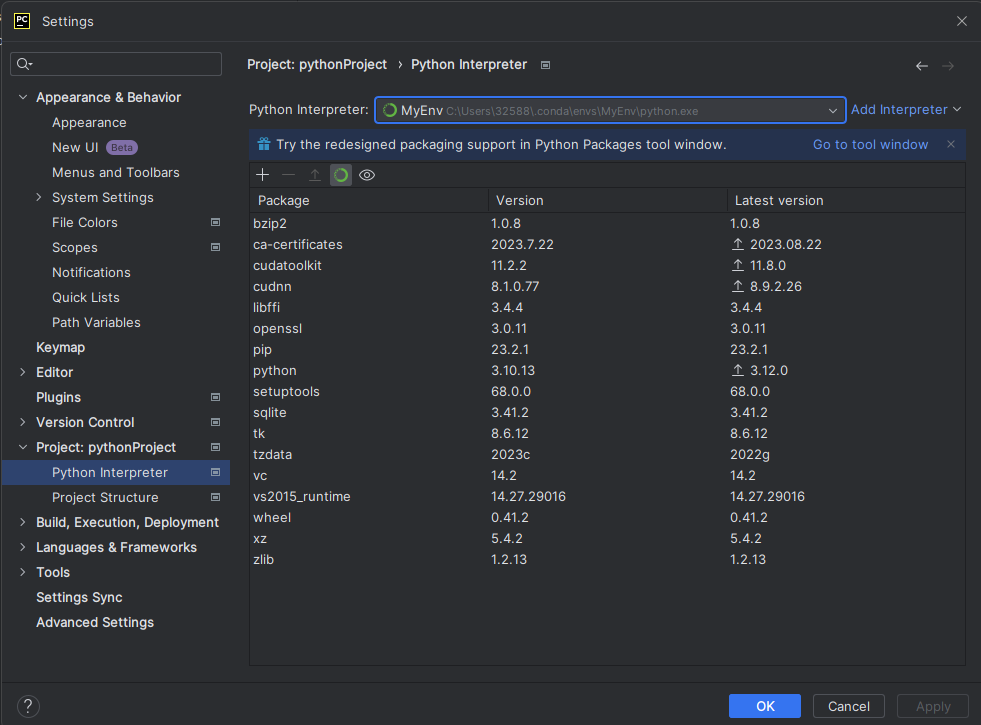This screenshot has width=981, height=725.
Task: Follow the Go to tool window link
Action: click(870, 144)
